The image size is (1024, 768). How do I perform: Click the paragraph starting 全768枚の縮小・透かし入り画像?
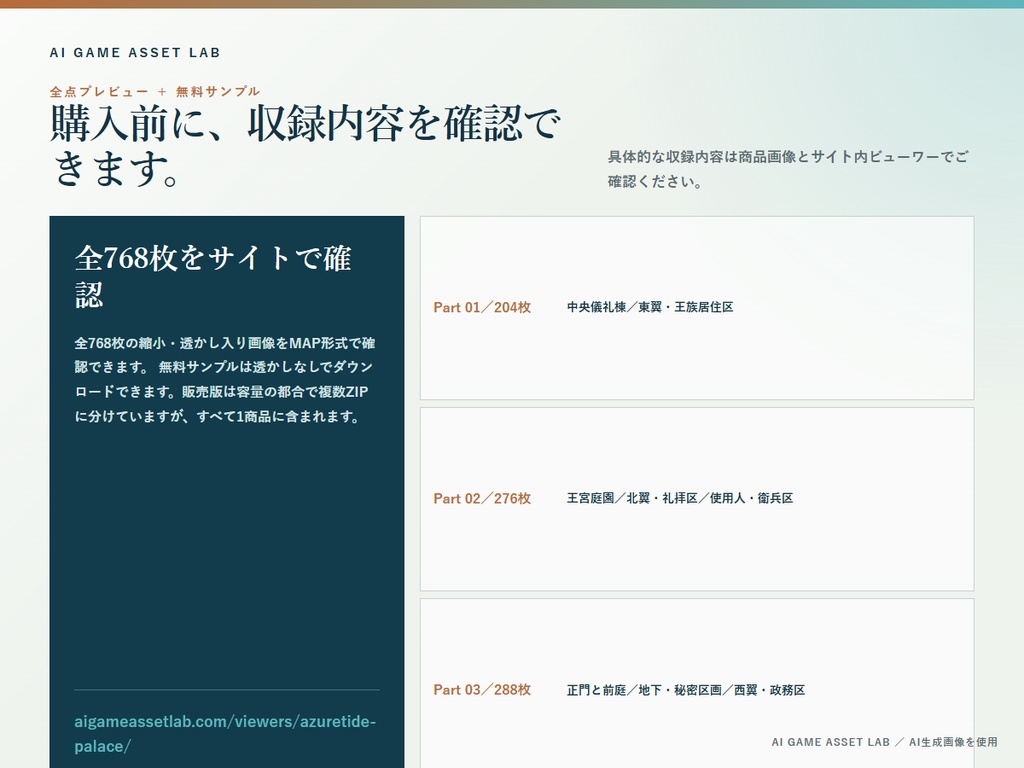tap(225, 379)
